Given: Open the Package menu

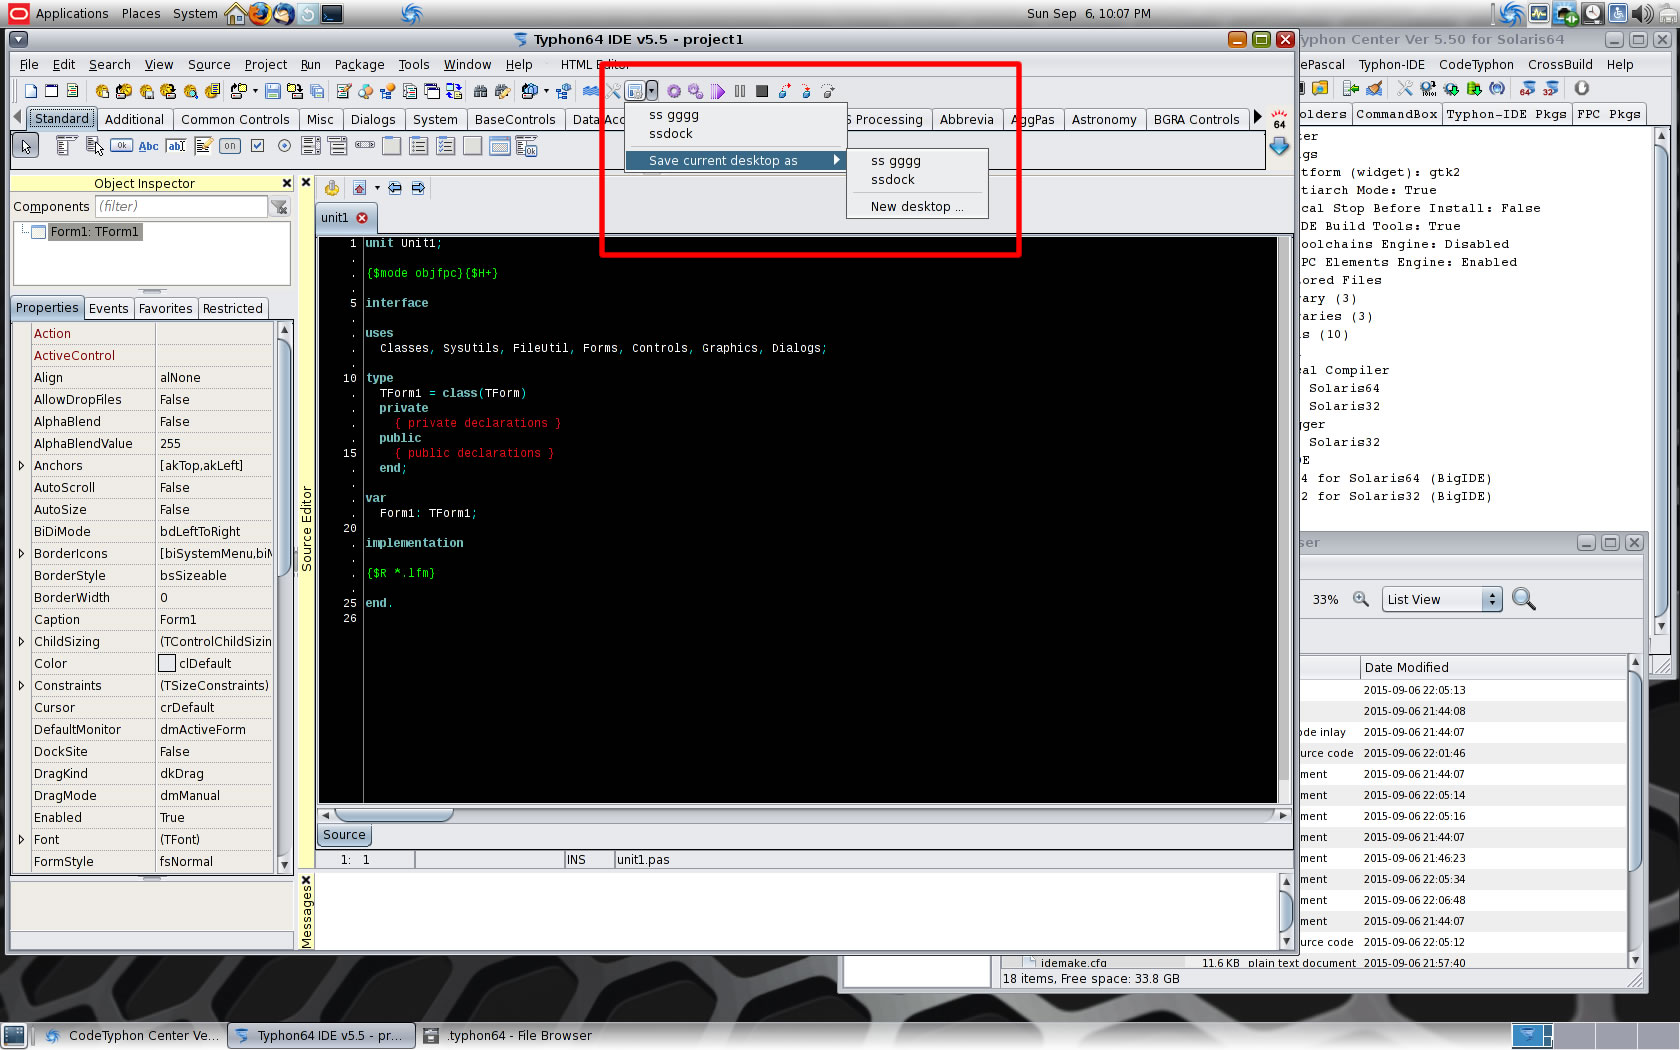Looking at the screenshot, I should click(359, 64).
